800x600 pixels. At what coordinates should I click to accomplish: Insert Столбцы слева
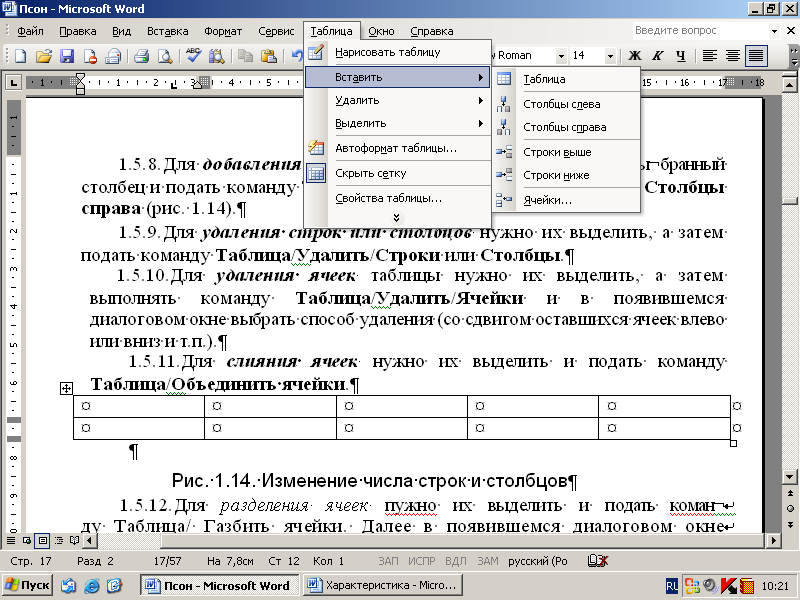pyautogui.click(x=566, y=104)
